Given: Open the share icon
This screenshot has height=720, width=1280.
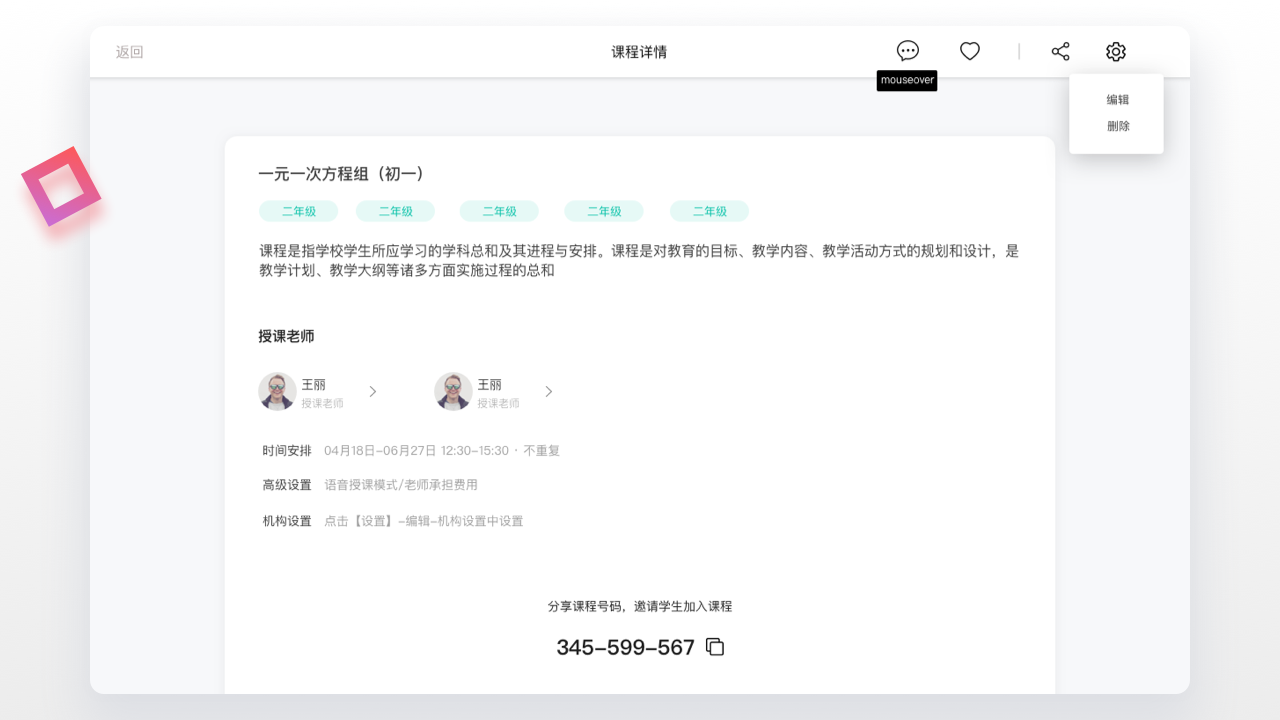Looking at the screenshot, I should click(x=1059, y=51).
